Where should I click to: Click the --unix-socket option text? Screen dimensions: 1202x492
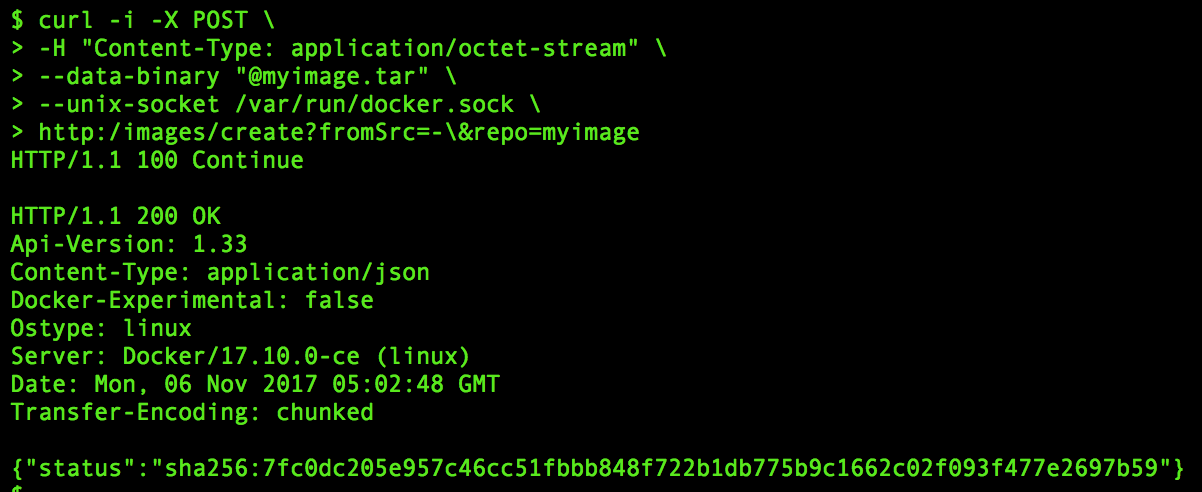130,104
